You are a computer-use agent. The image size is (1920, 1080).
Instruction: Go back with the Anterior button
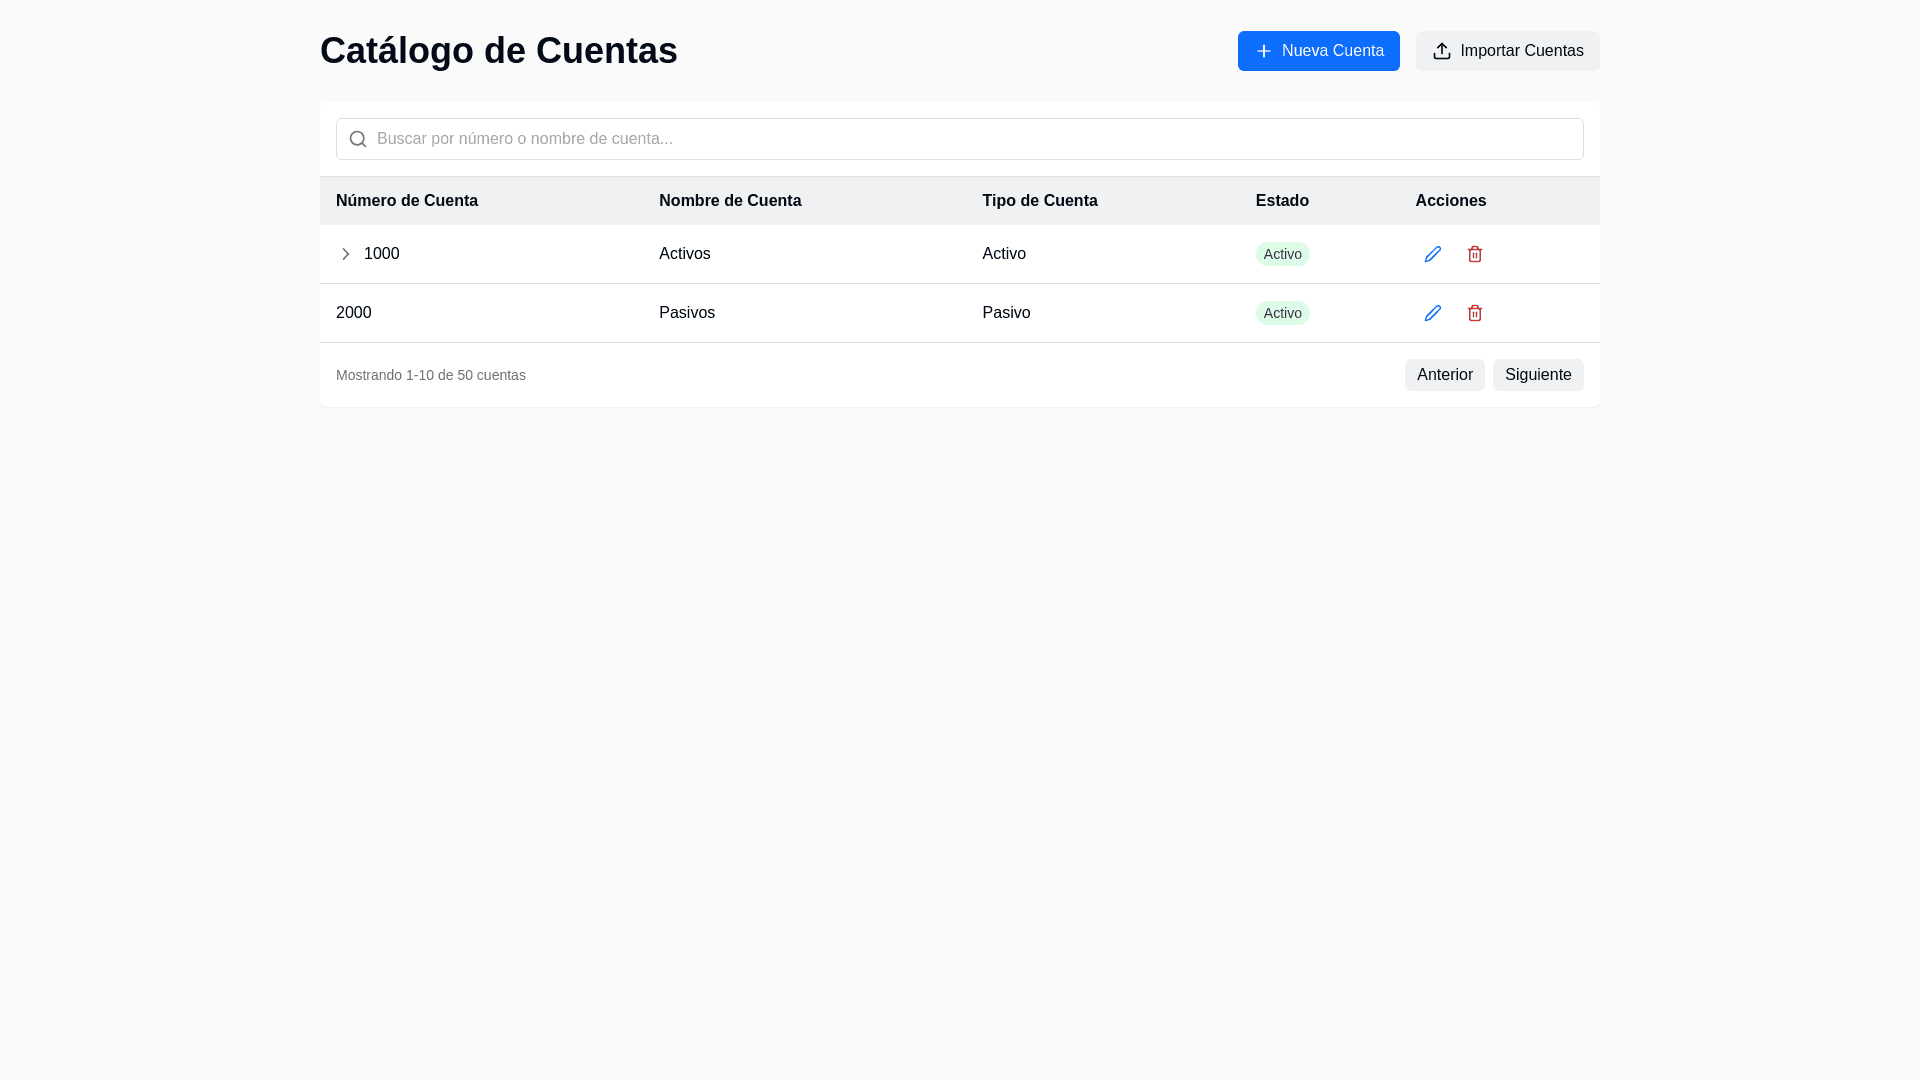pos(1444,375)
